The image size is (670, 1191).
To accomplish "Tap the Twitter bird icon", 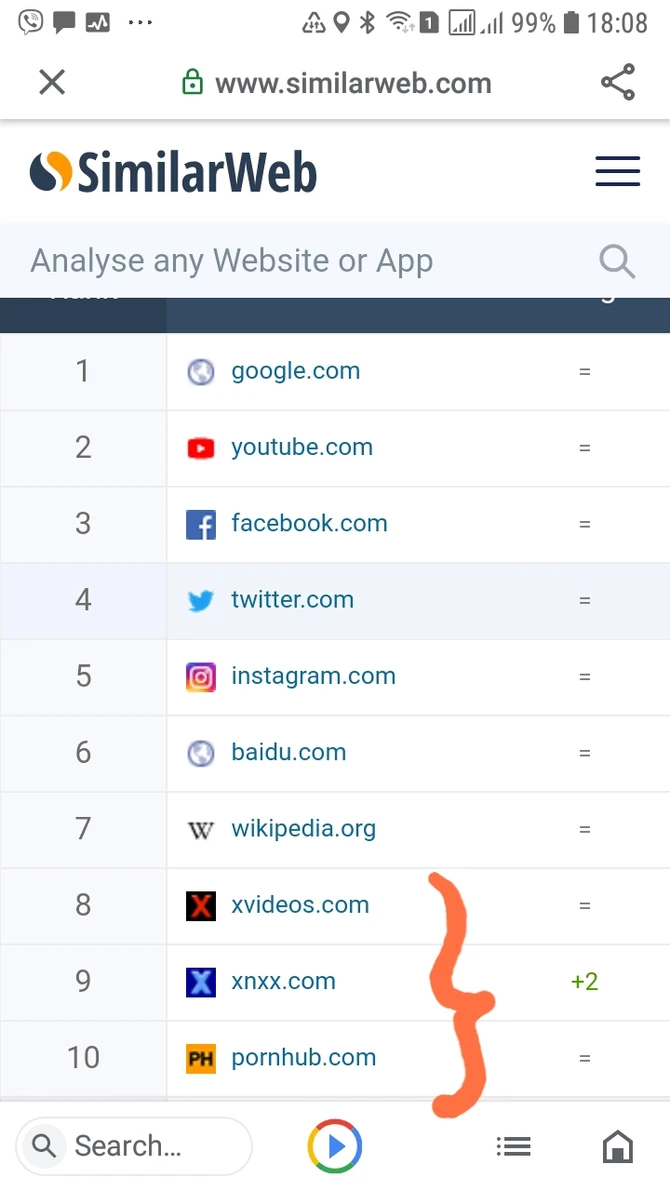I will tap(201, 601).
